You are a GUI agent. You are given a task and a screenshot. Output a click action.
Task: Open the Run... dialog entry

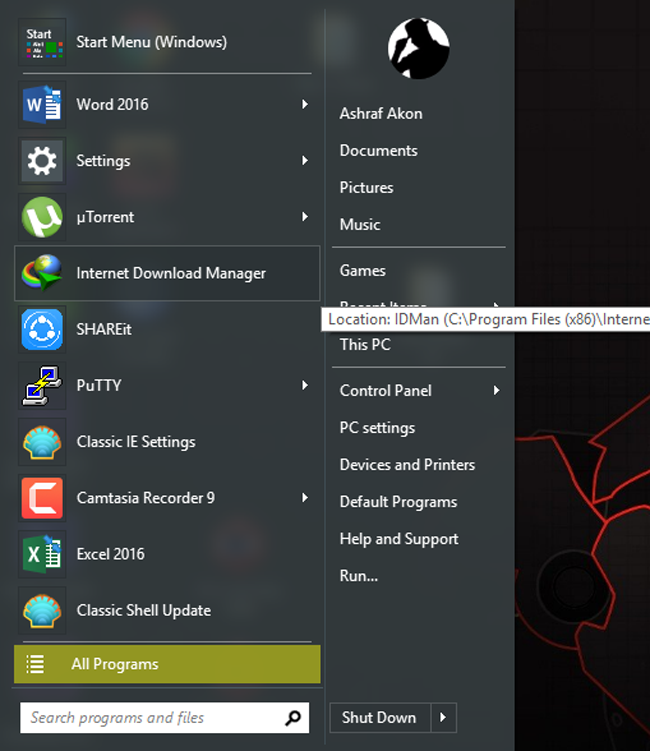pos(358,576)
